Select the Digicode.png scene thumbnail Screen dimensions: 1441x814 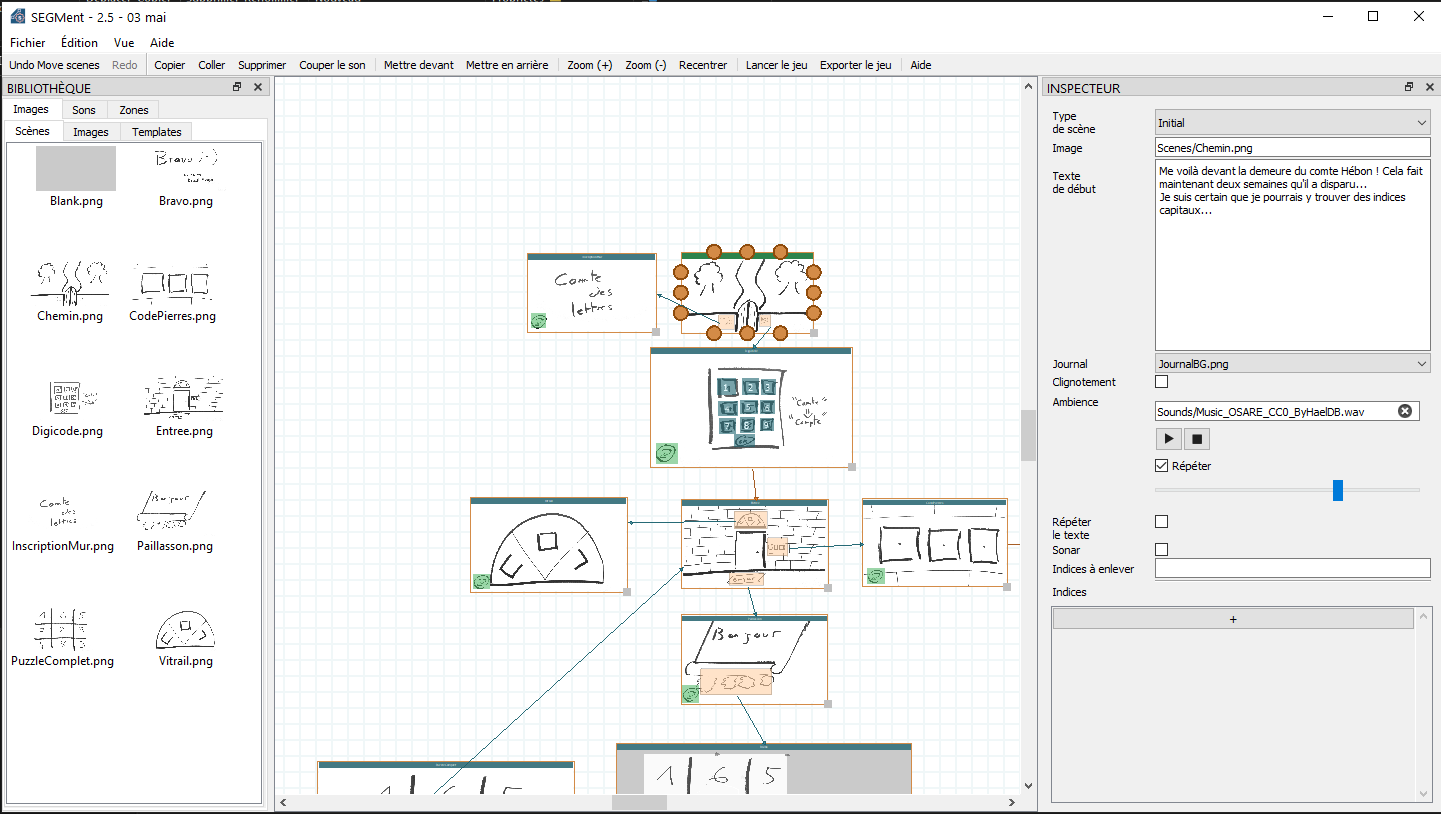point(68,406)
